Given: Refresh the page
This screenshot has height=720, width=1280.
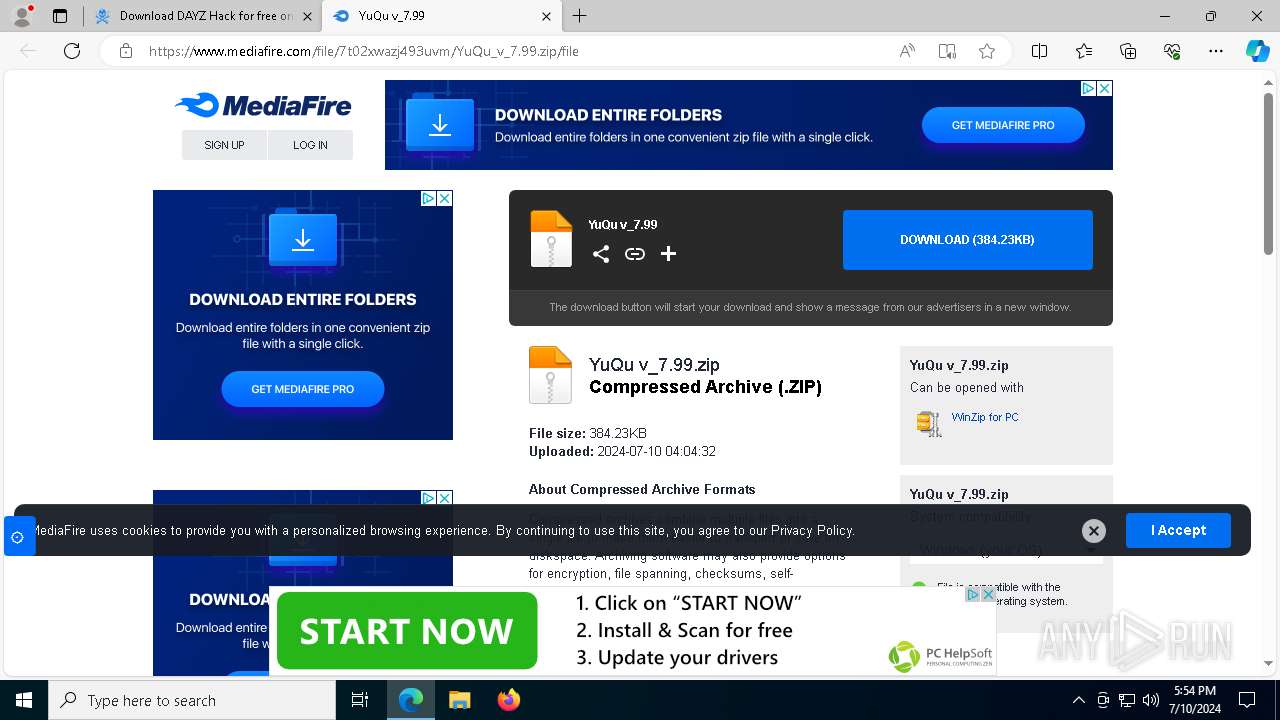Looking at the screenshot, I should click(x=72, y=51).
